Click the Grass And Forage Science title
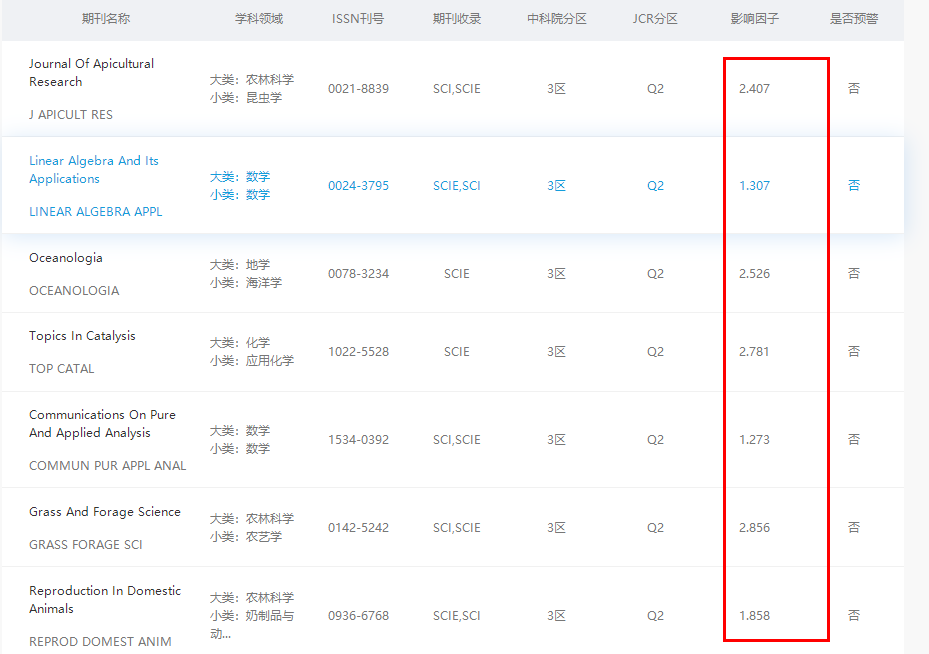Viewport: 929px width, 654px height. 105,512
